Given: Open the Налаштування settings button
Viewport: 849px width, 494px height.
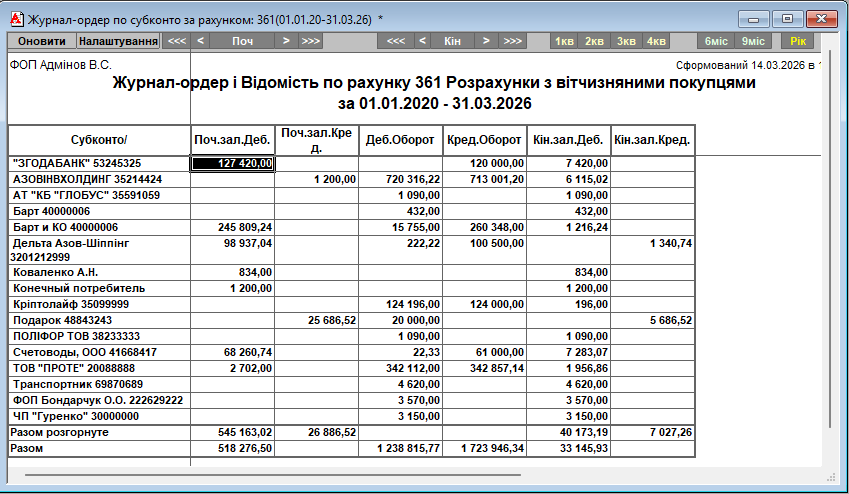Looking at the screenshot, I should click(118, 41).
